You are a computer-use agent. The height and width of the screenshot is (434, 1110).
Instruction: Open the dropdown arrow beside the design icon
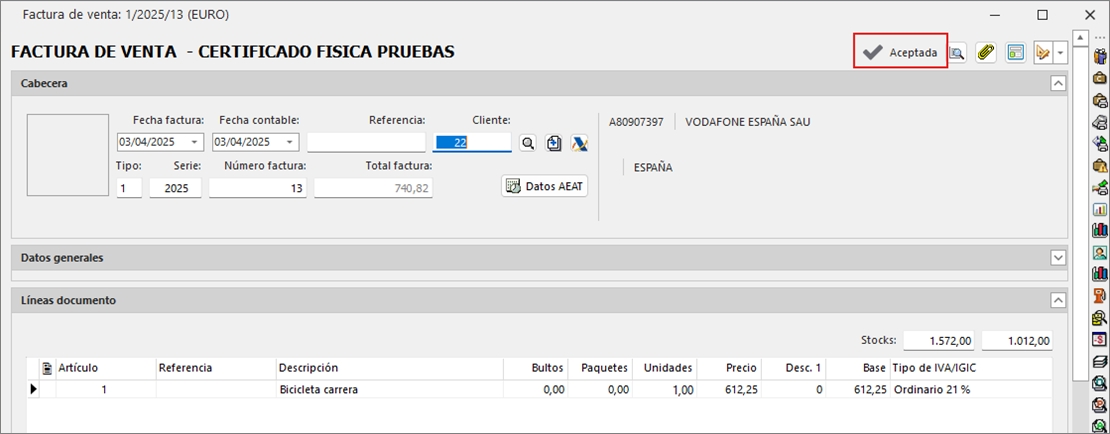tap(1060, 52)
